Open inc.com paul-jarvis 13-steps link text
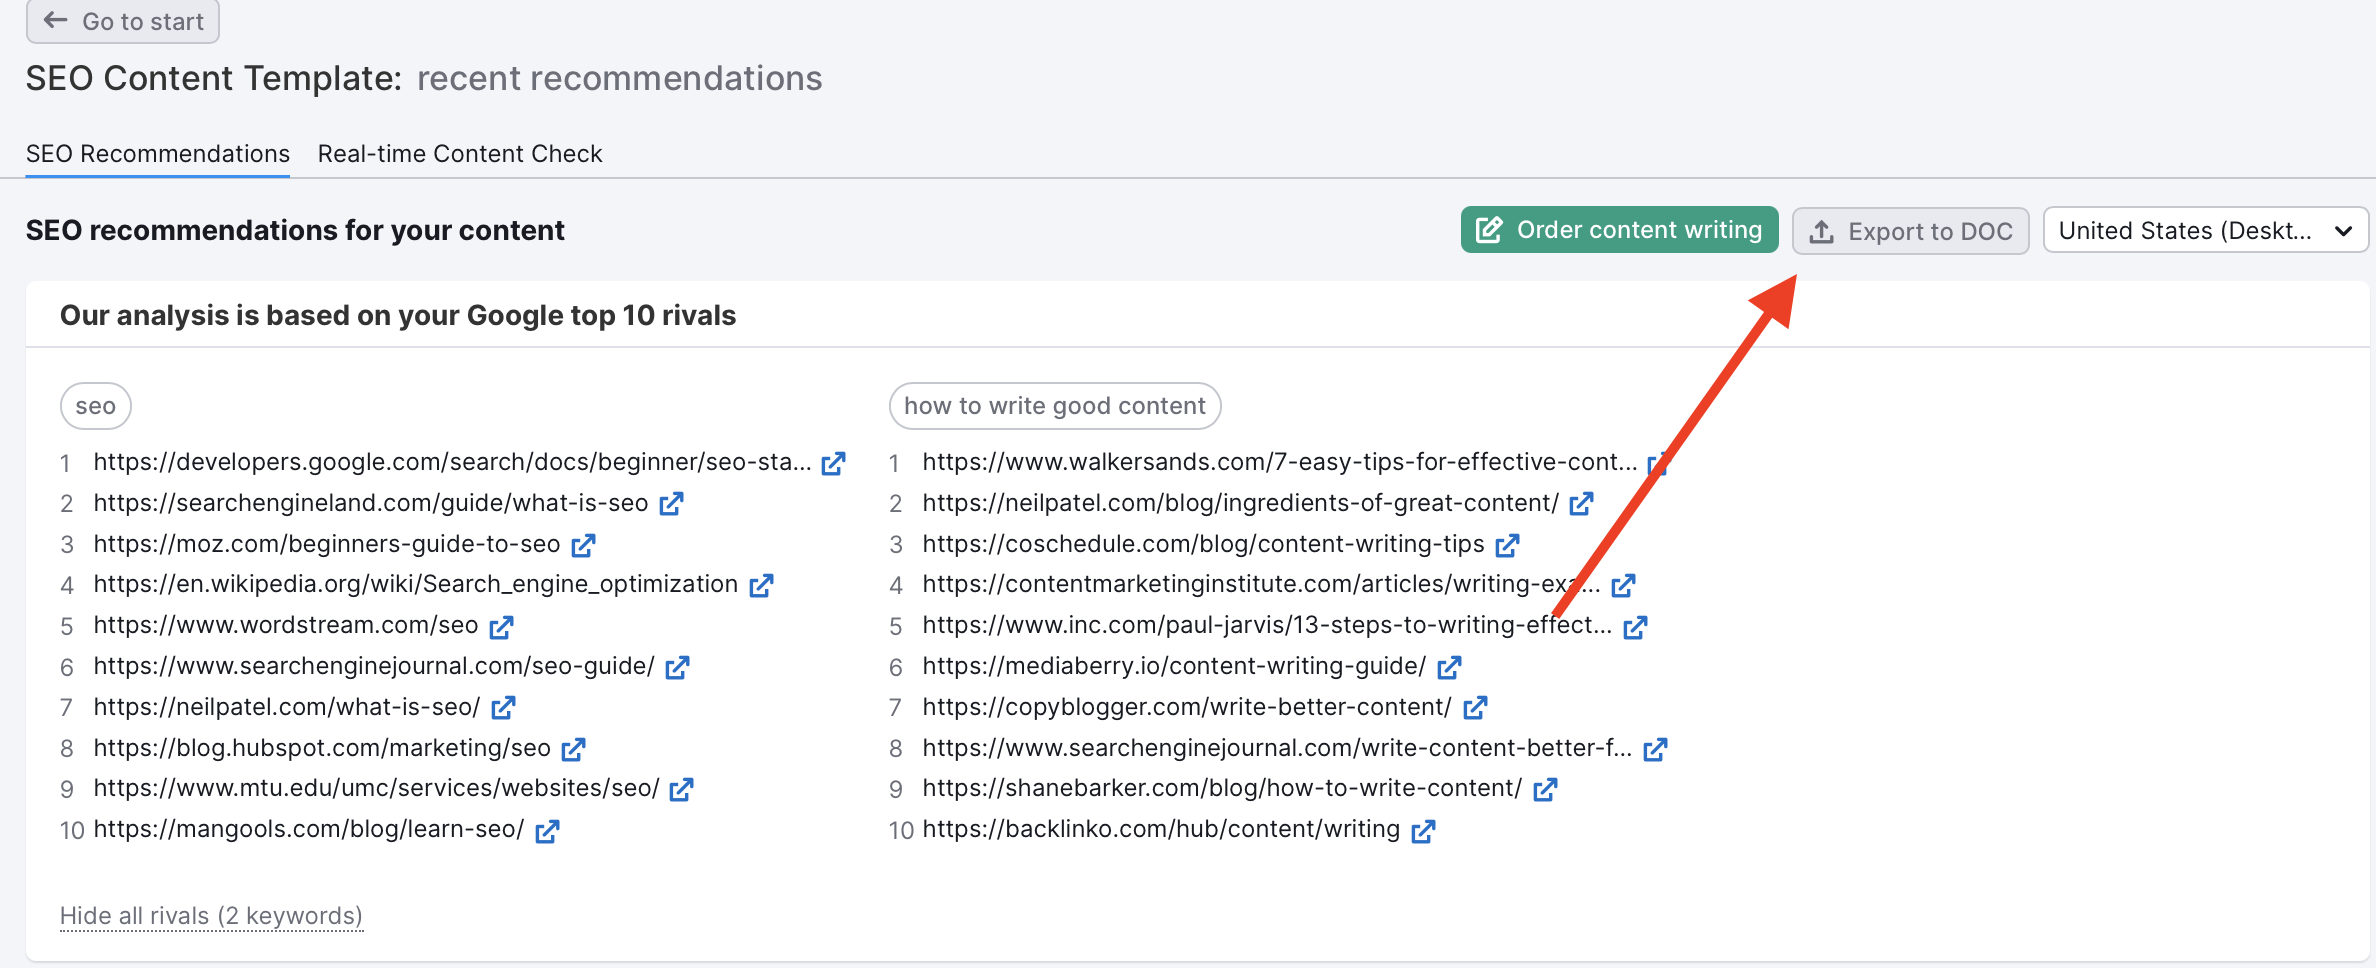Viewport: 2376px width, 968px height. (x=1268, y=625)
